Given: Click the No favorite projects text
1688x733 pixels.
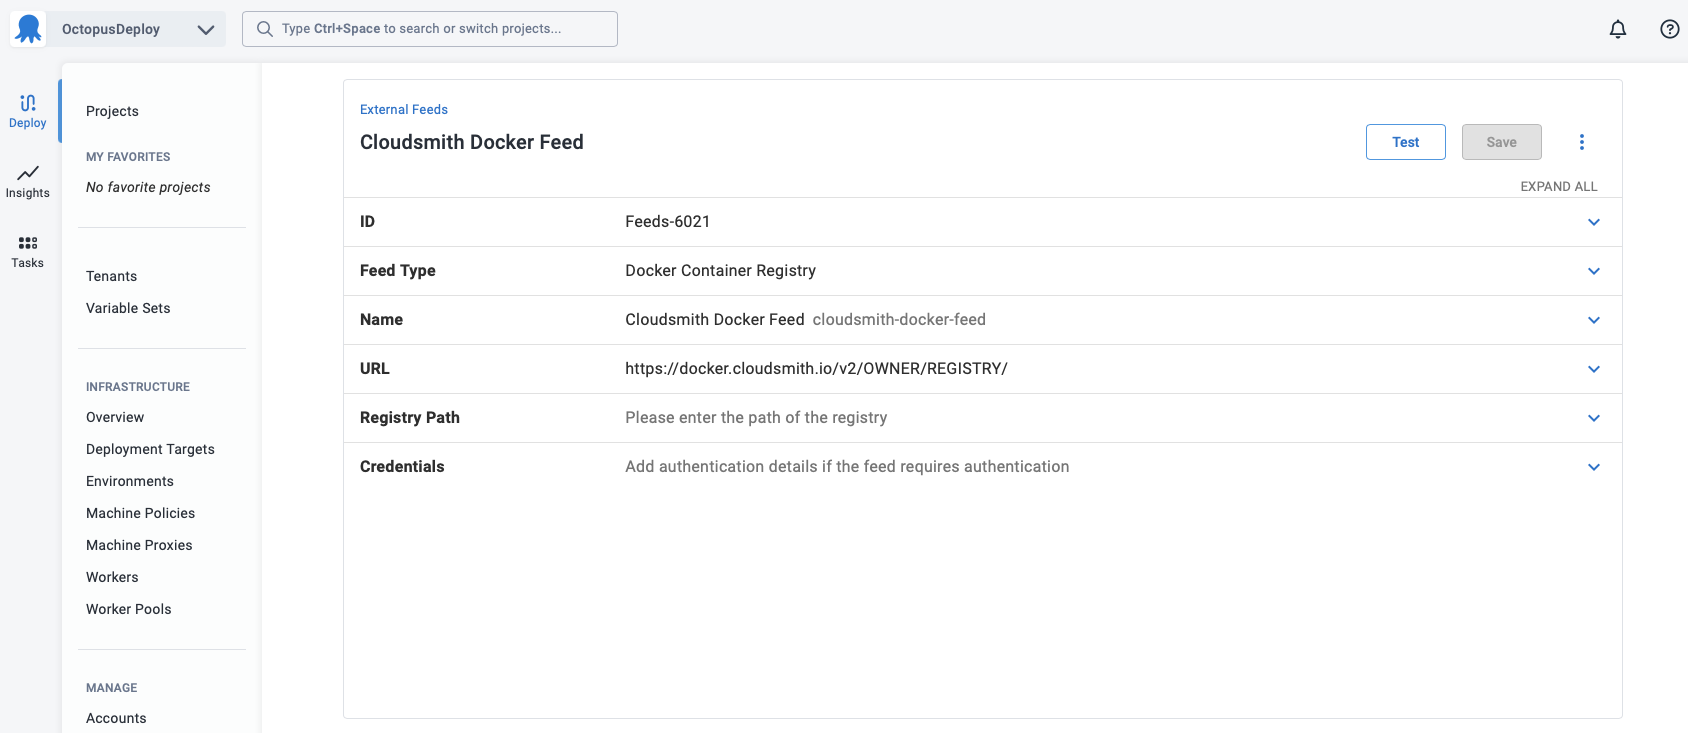Looking at the screenshot, I should point(148,187).
